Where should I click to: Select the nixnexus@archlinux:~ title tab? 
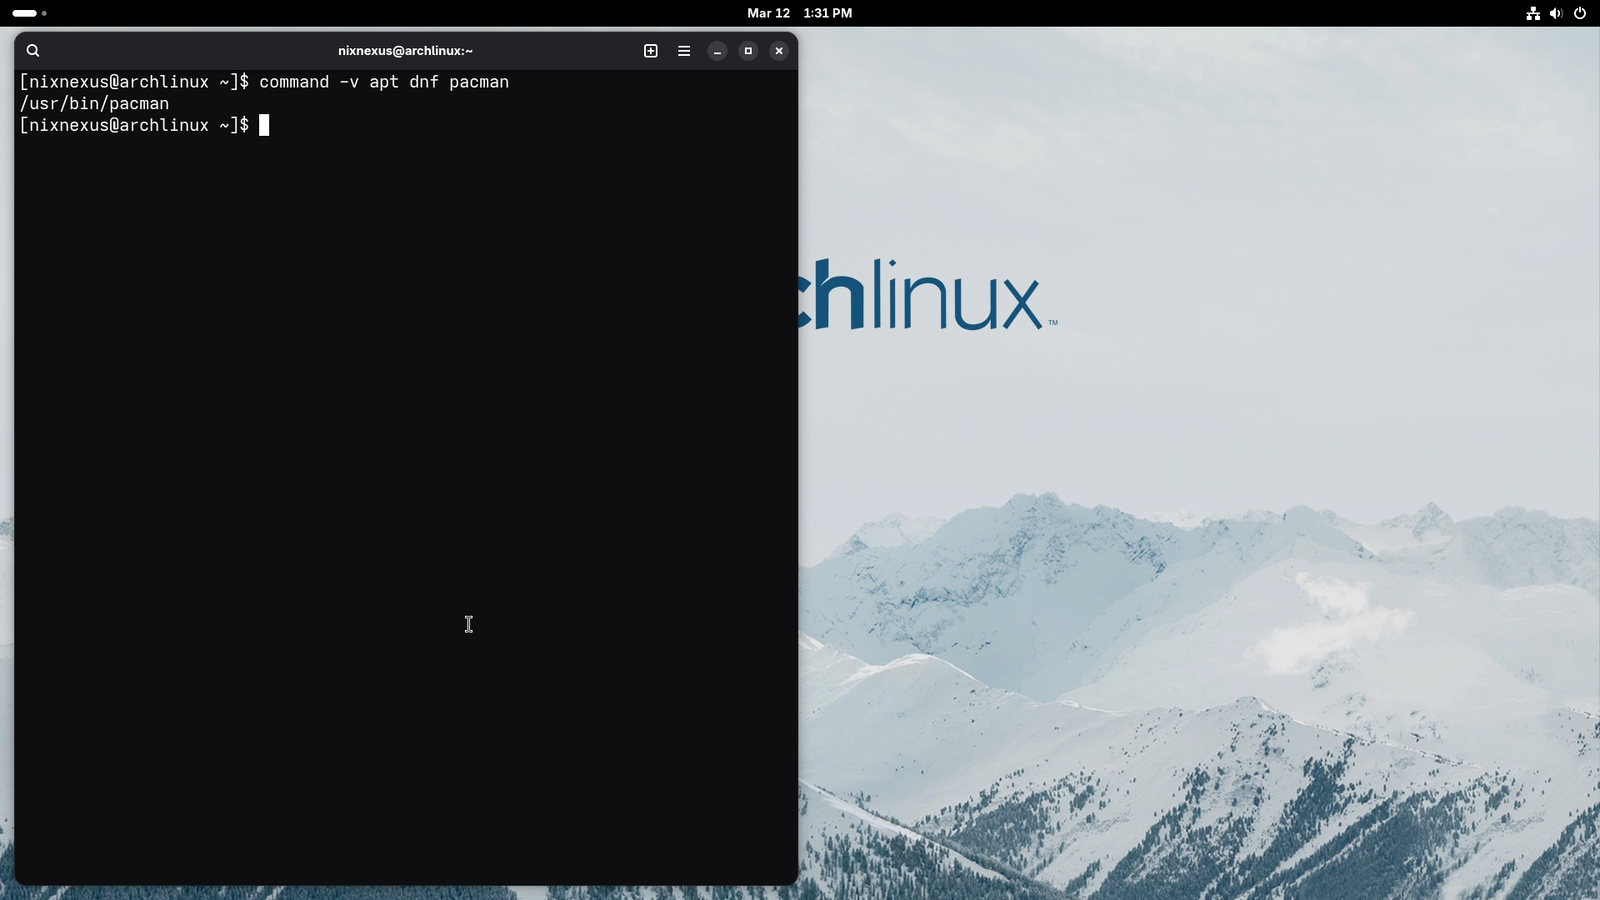(404, 50)
